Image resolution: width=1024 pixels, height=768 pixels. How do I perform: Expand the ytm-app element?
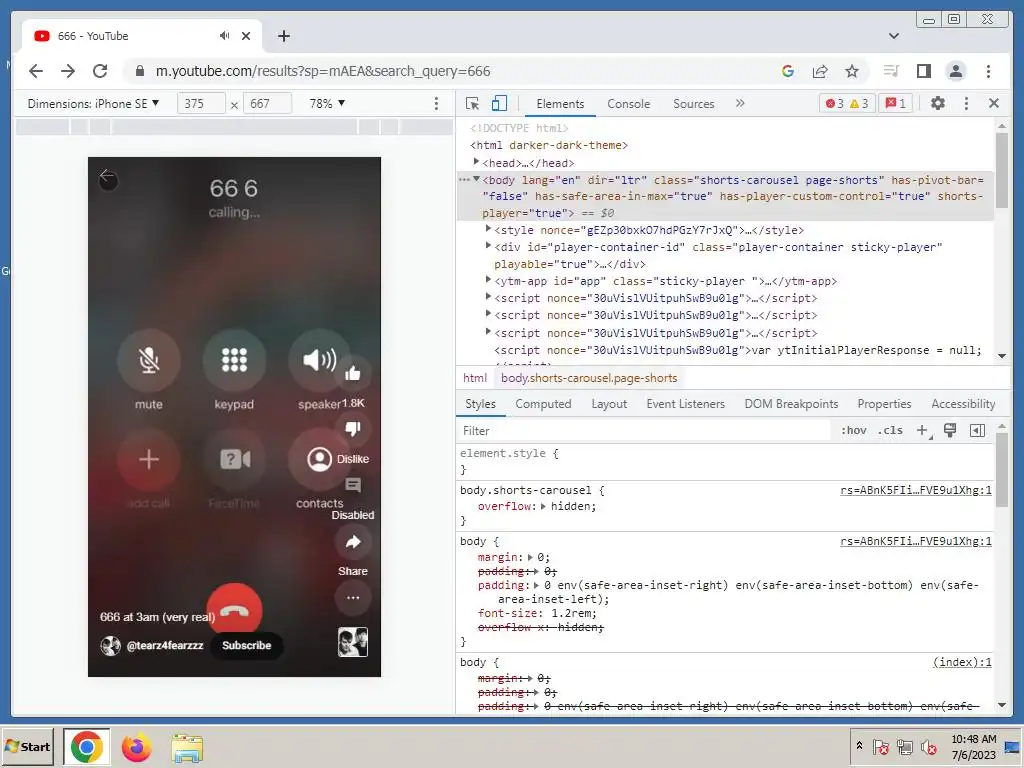[x=488, y=280]
